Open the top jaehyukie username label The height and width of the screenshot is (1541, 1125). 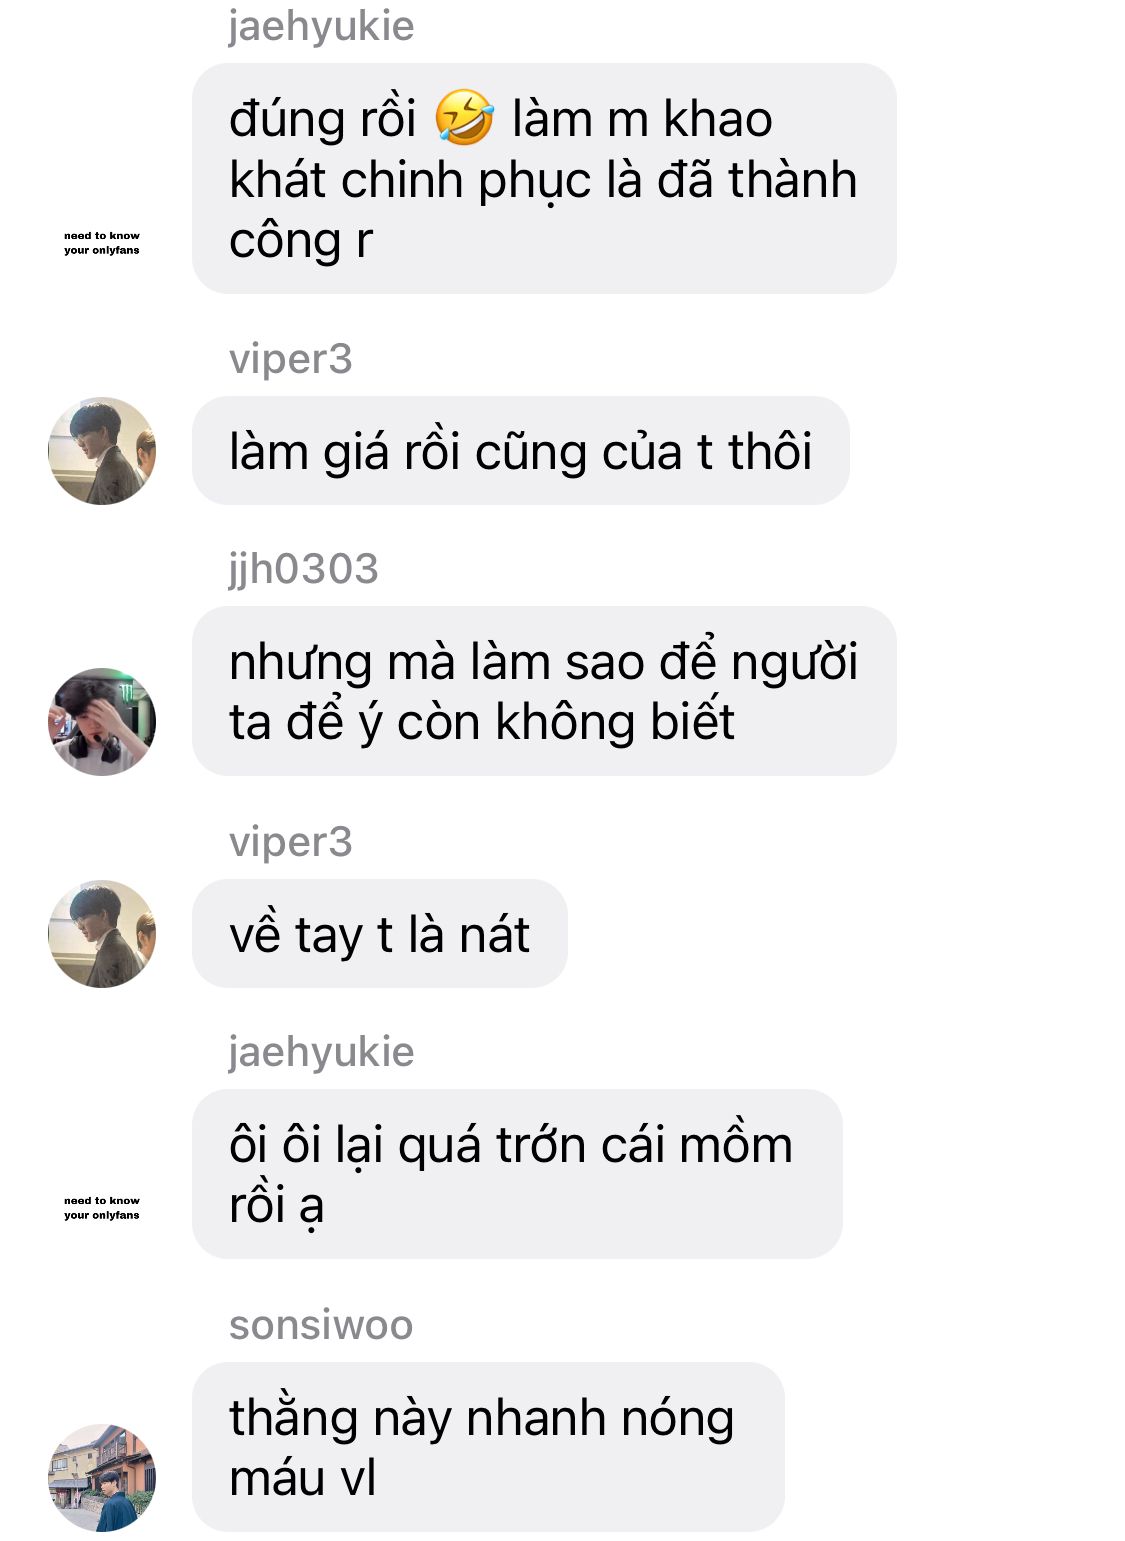click(x=321, y=26)
